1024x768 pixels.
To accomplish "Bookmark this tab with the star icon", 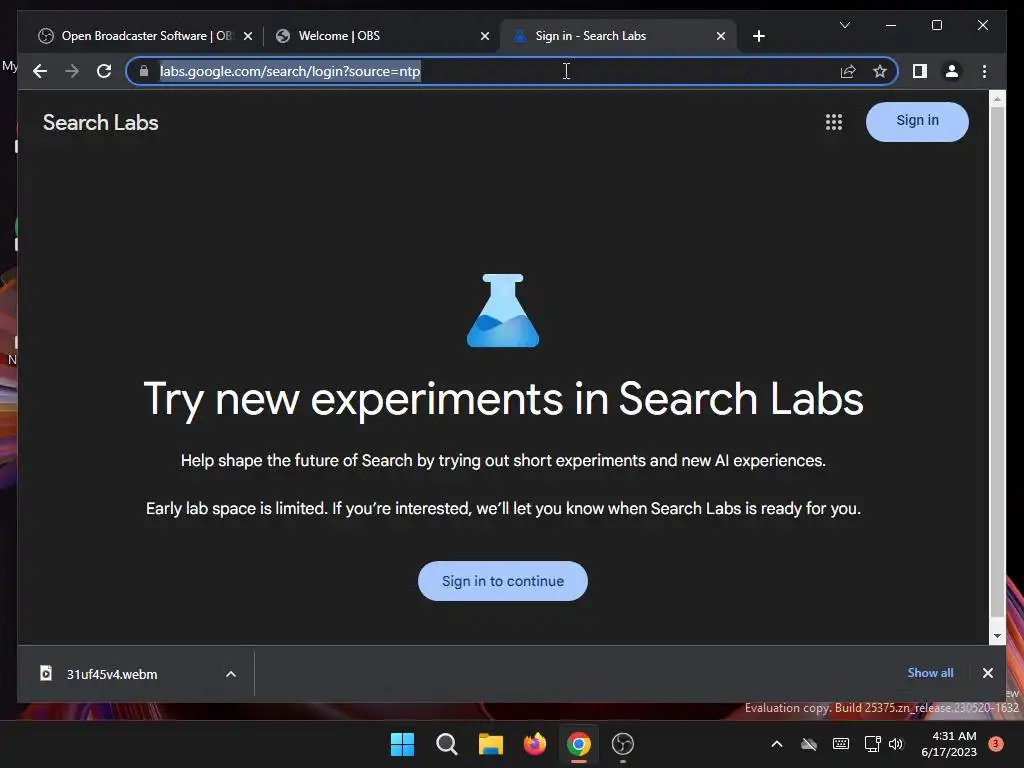I will point(880,71).
